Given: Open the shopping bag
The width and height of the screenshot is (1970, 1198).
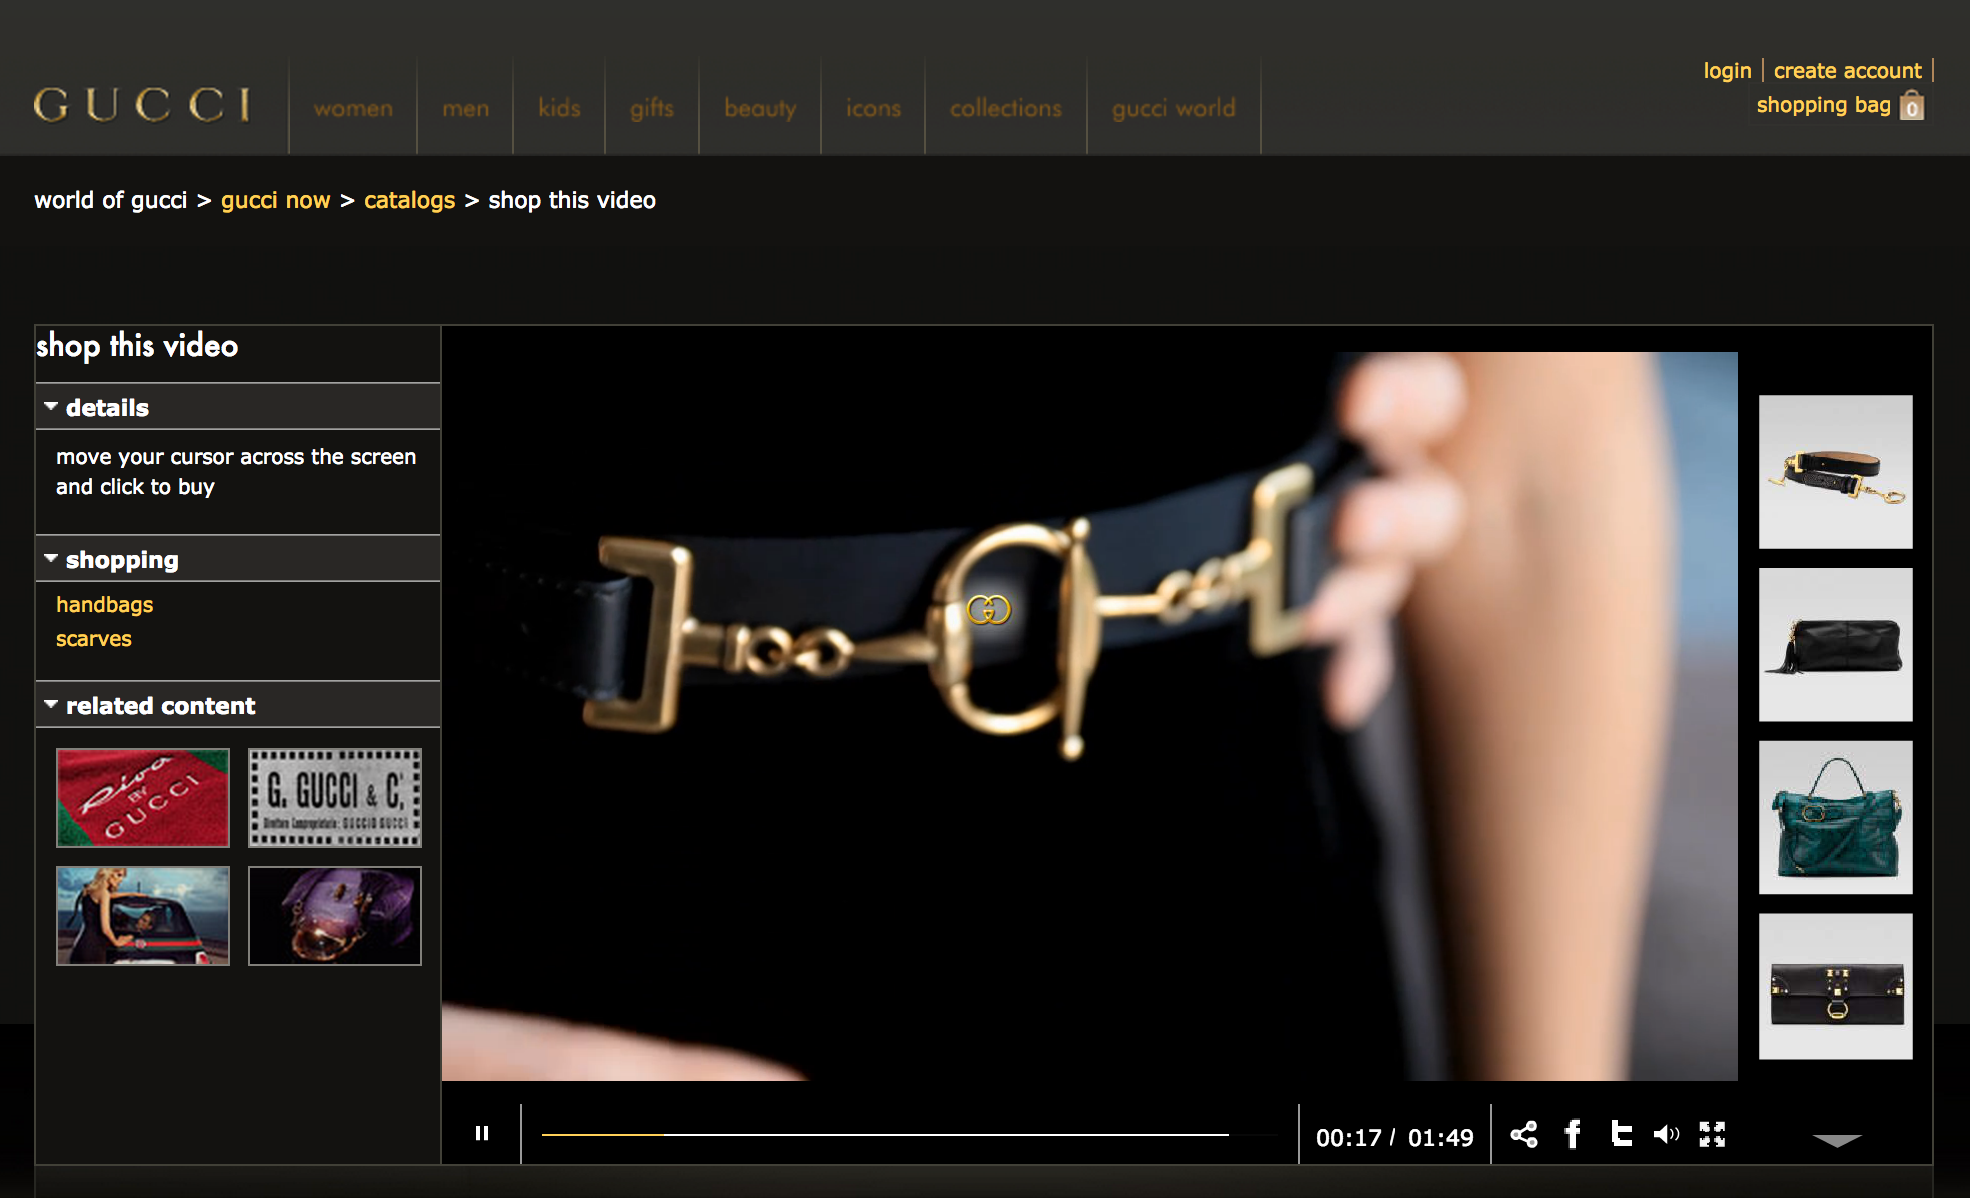Looking at the screenshot, I should [1840, 105].
